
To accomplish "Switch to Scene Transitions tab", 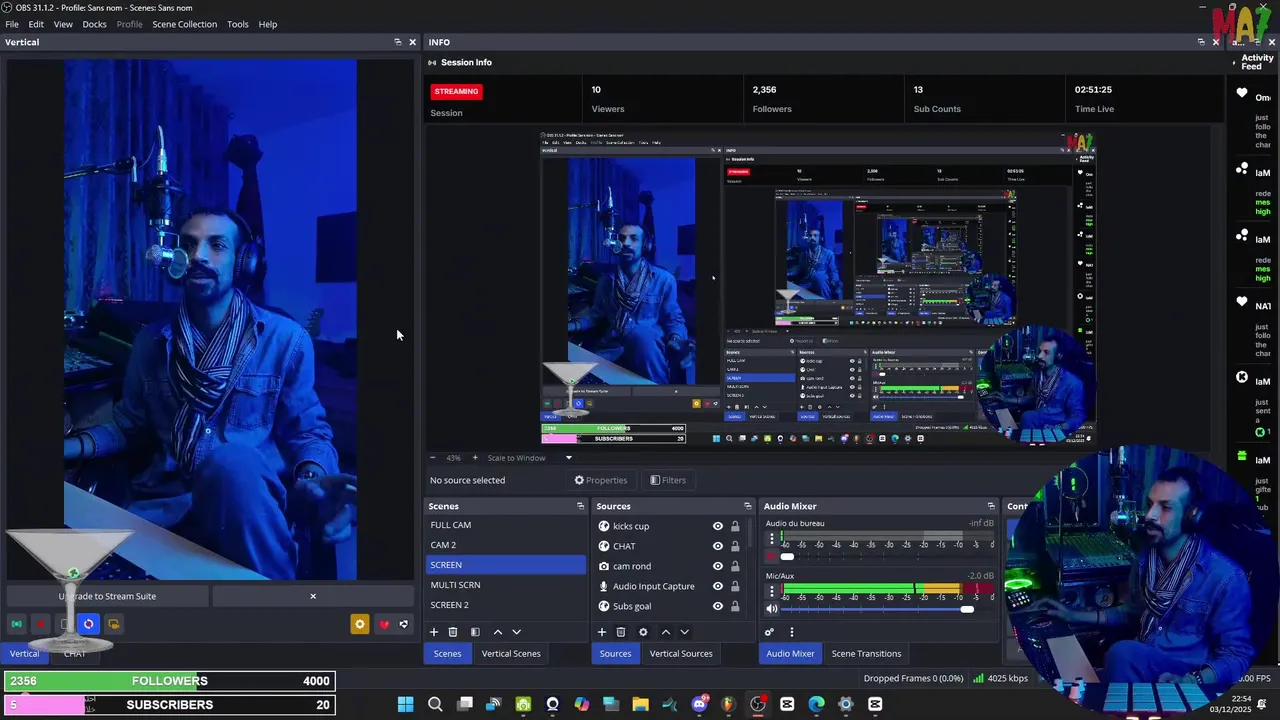I will pos(866,654).
